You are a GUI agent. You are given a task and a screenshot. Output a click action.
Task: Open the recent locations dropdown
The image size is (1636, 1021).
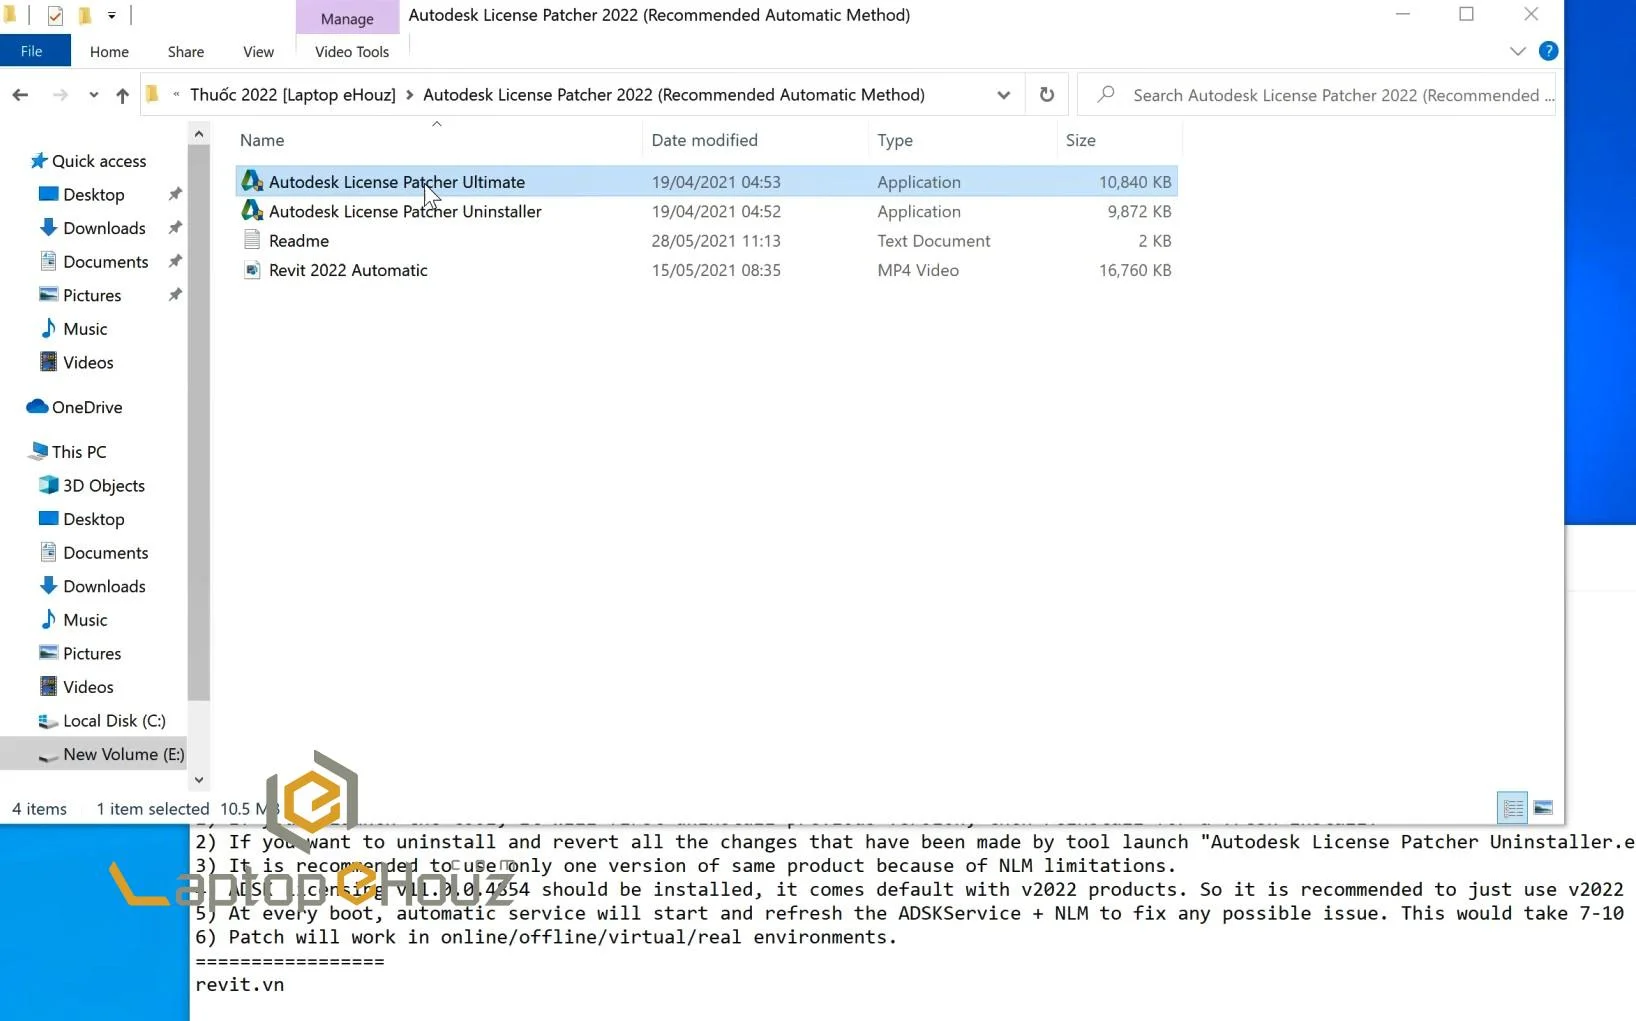pos(93,95)
